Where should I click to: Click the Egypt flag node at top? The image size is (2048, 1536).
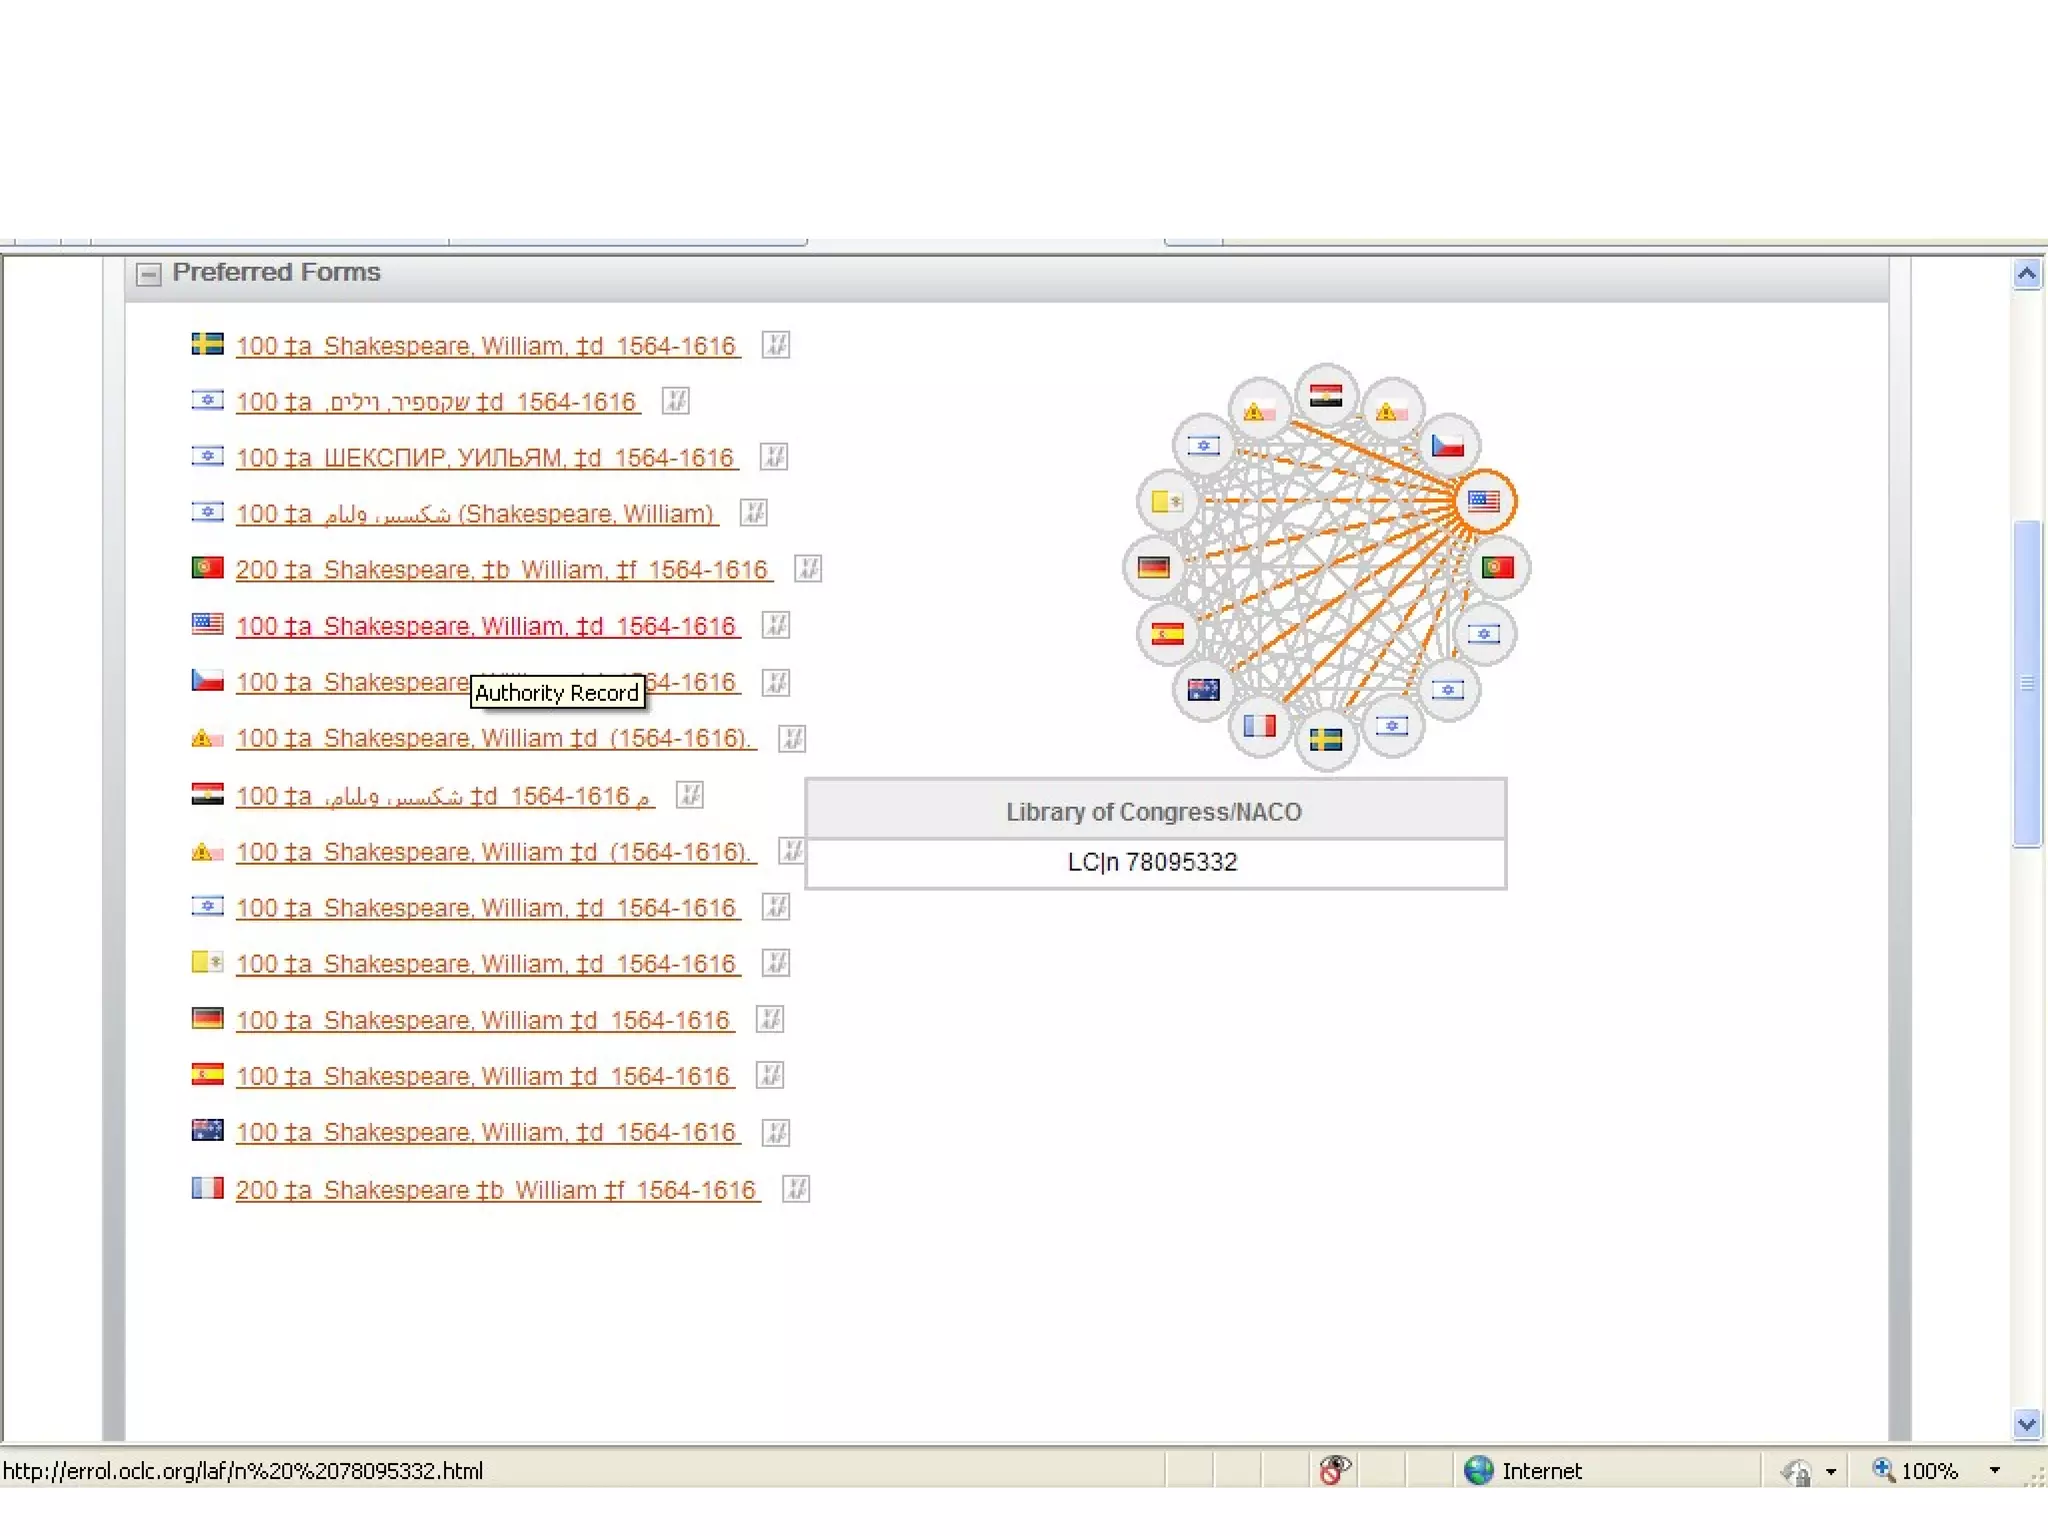(x=1326, y=396)
